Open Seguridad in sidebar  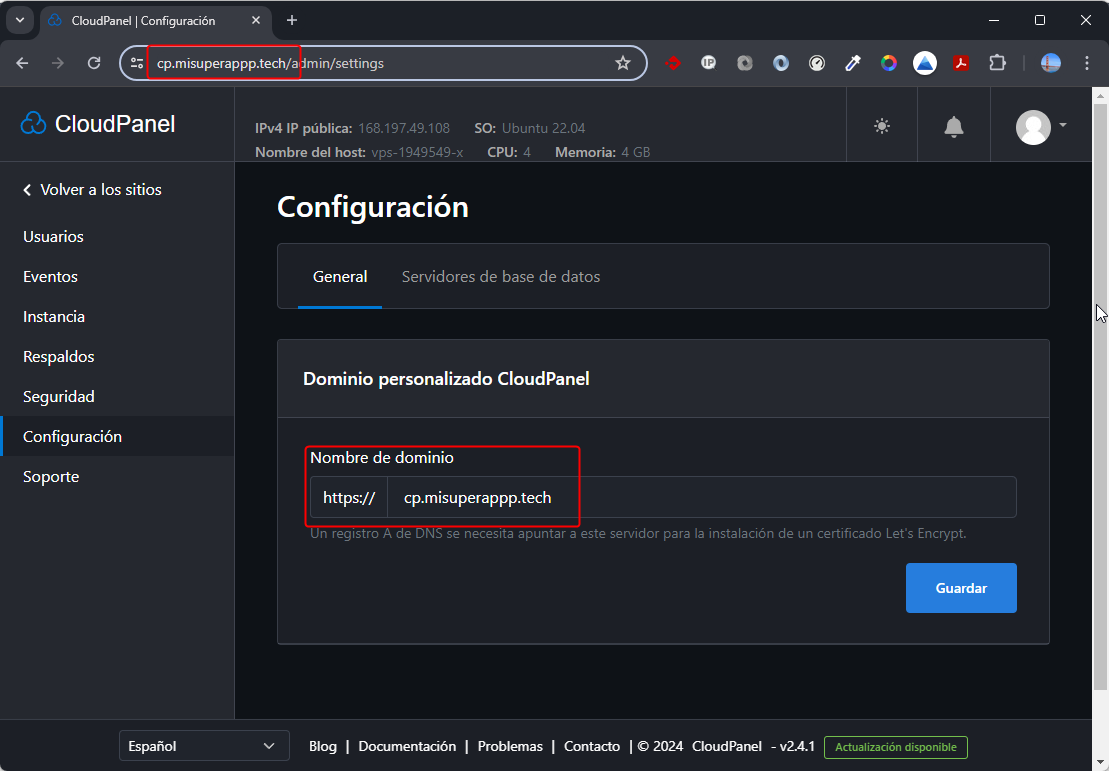click(59, 396)
